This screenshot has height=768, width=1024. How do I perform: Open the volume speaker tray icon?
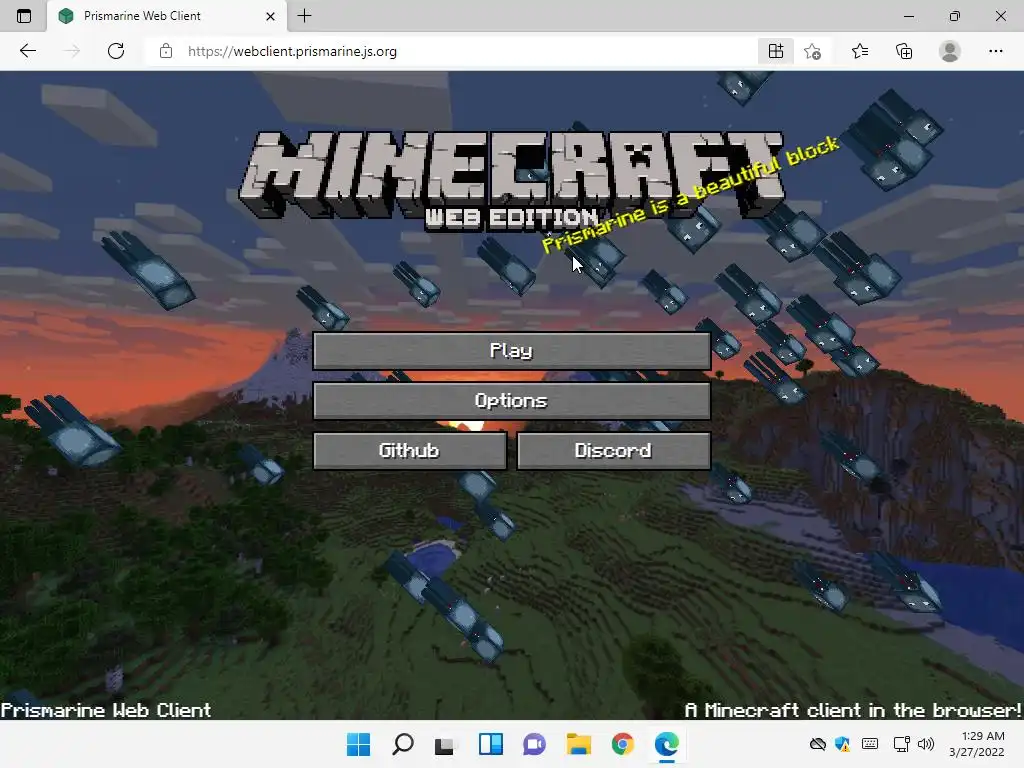coord(925,744)
